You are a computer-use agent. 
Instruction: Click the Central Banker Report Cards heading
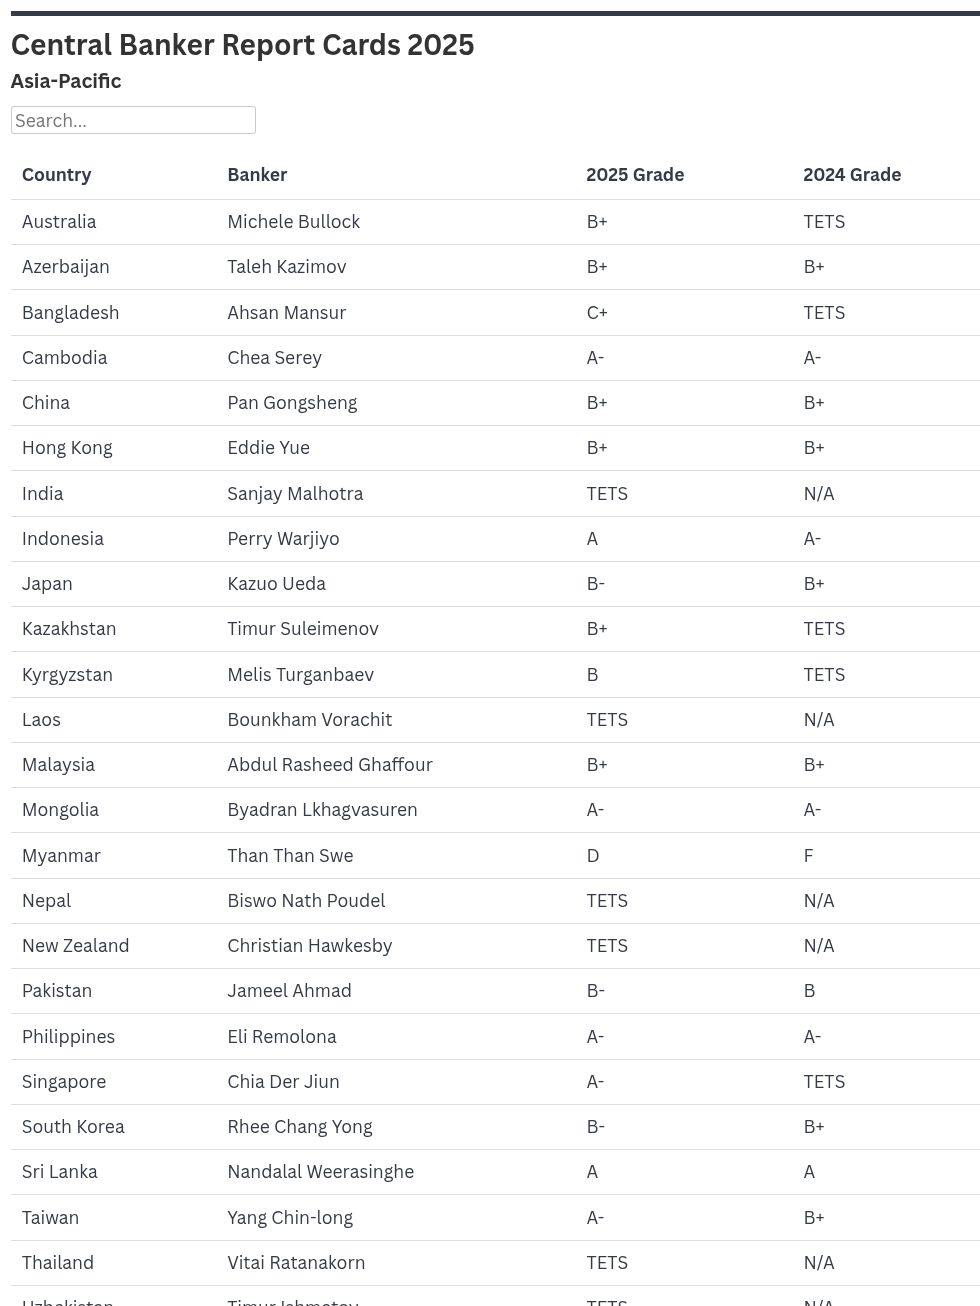[243, 45]
